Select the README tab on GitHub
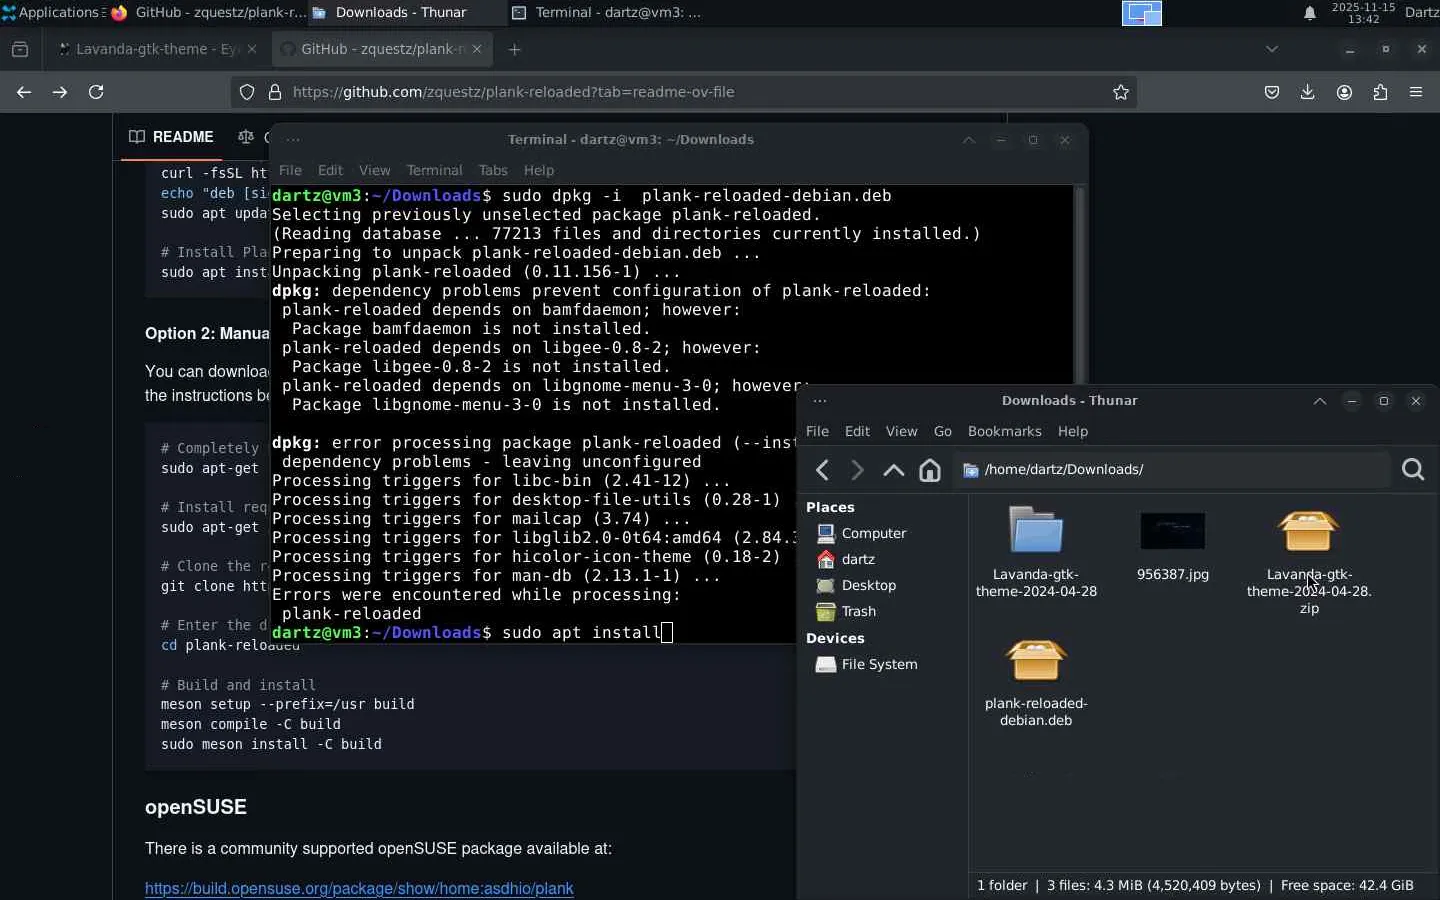This screenshot has width=1440, height=900. click(171, 137)
